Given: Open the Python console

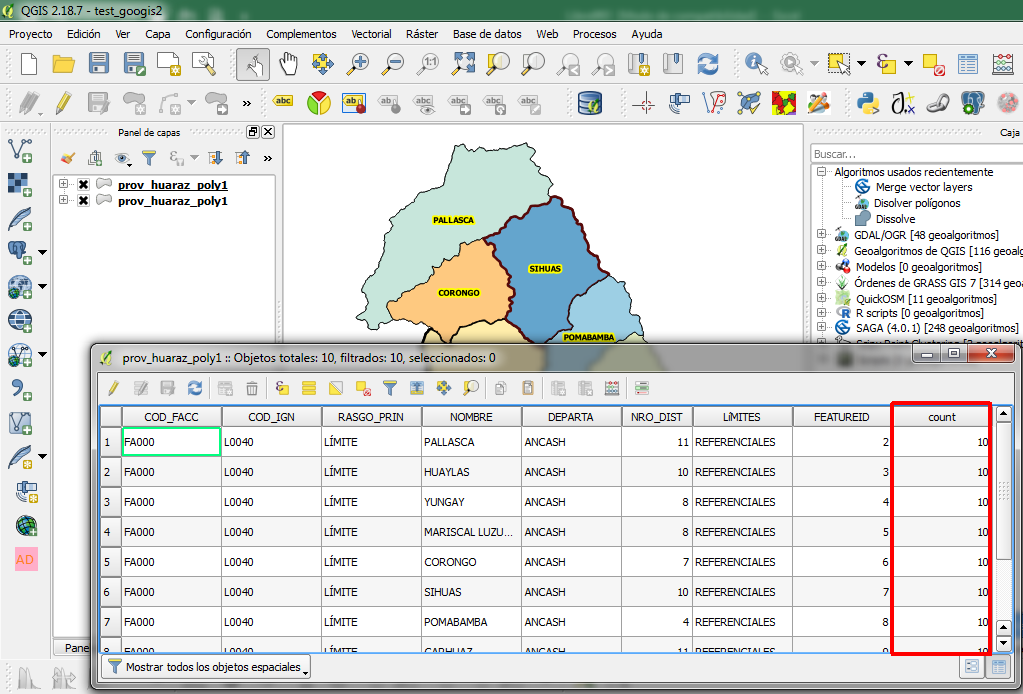Looking at the screenshot, I should point(867,103).
